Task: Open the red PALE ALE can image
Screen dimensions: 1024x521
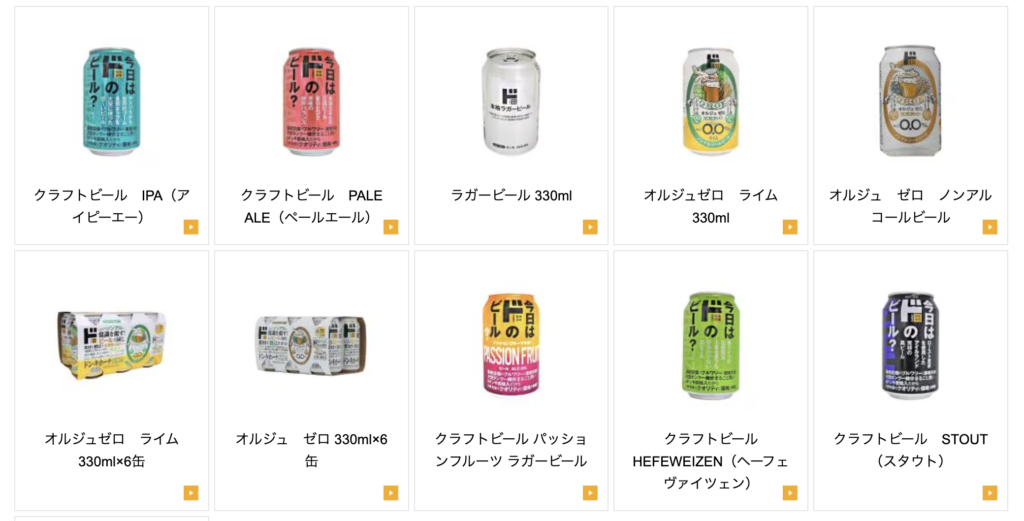Action: [x=312, y=101]
